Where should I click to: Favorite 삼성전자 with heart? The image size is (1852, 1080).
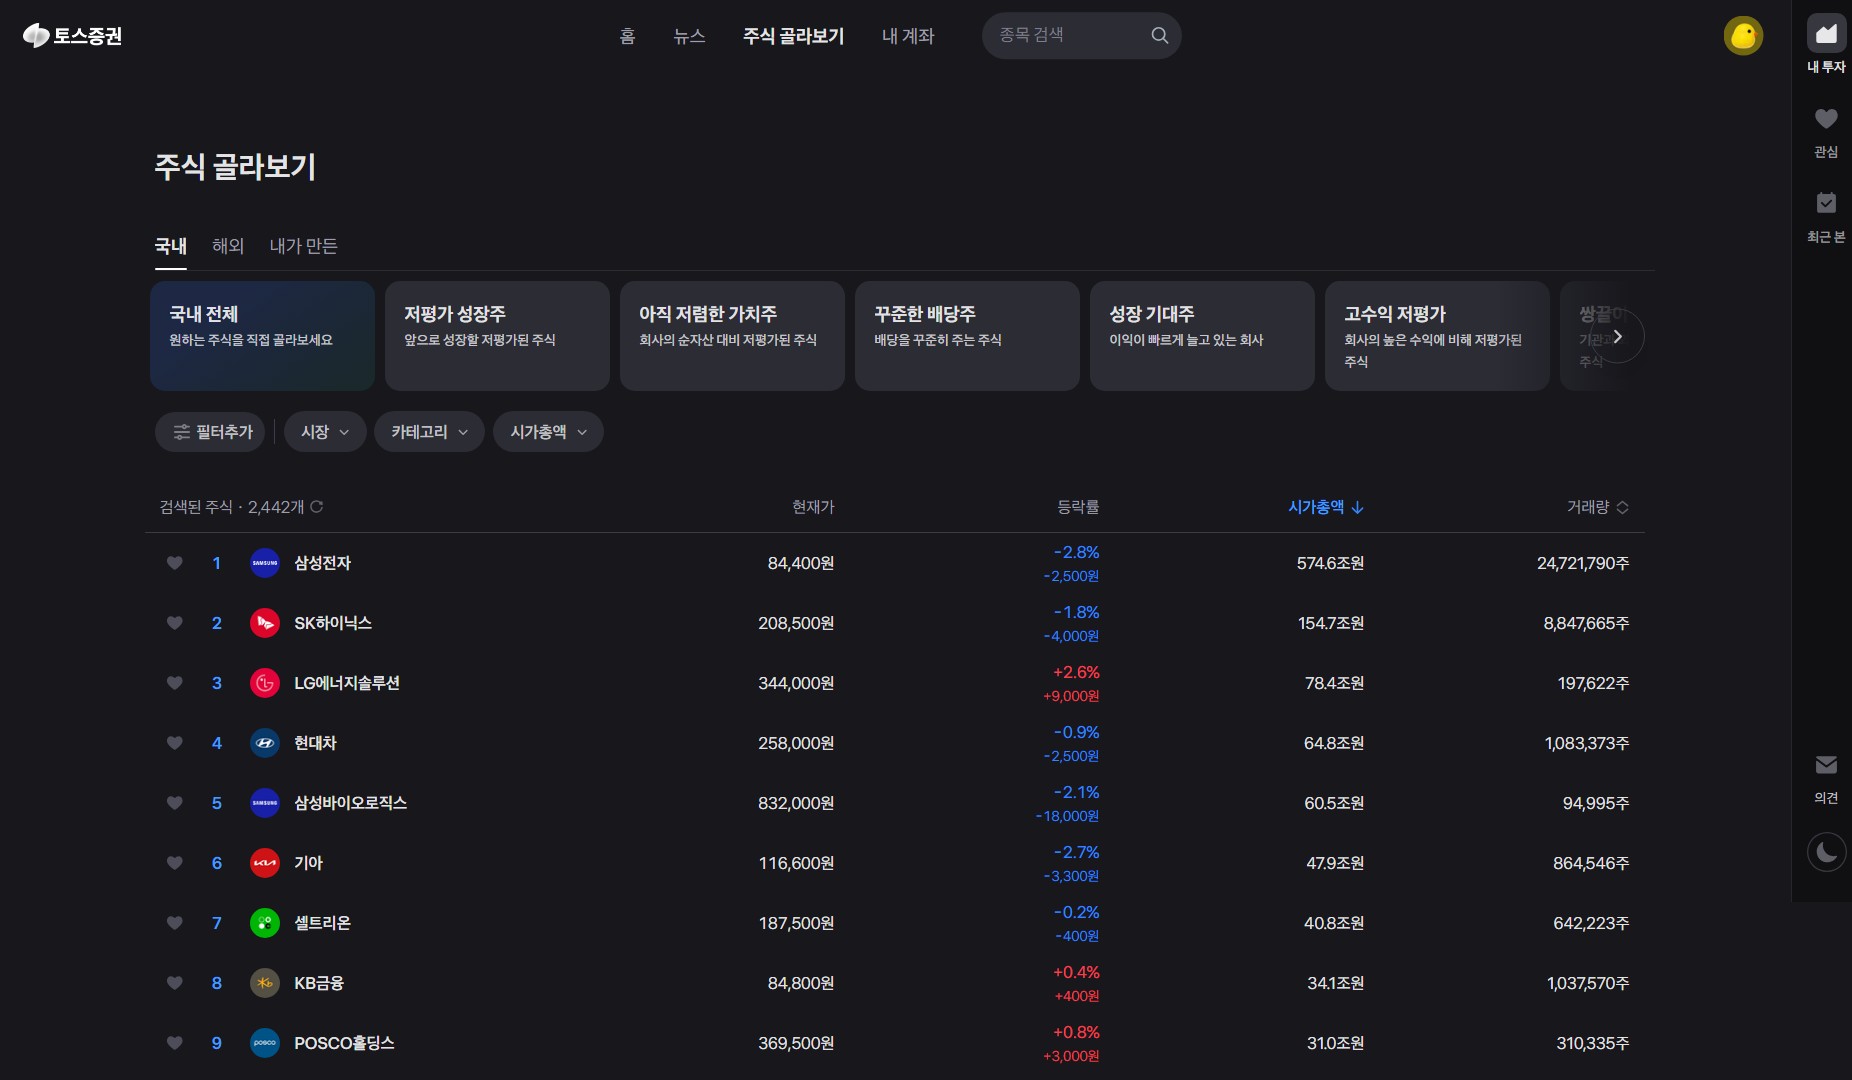pos(175,563)
